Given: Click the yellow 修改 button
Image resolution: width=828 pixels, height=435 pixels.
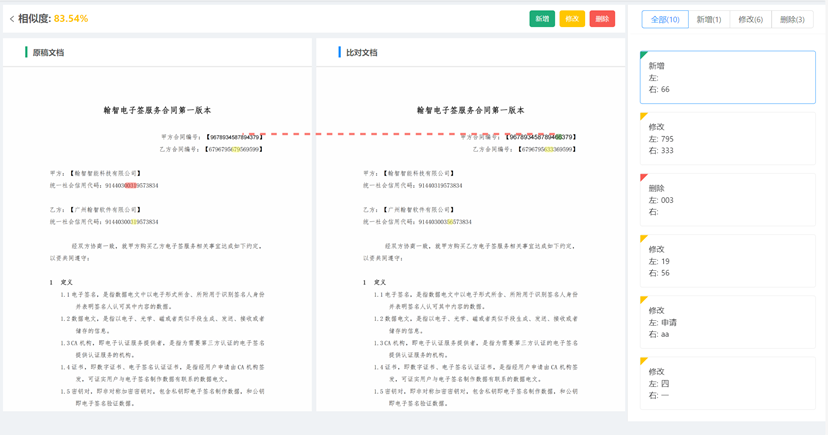Looking at the screenshot, I should click(x=572, y=19).
